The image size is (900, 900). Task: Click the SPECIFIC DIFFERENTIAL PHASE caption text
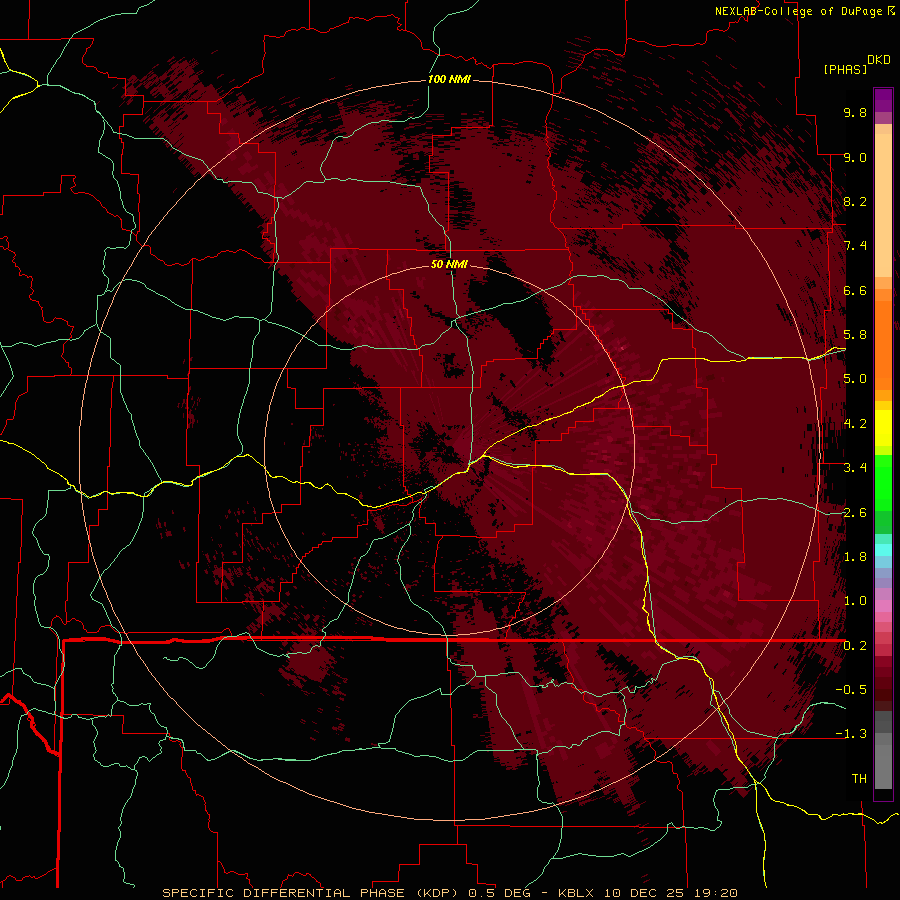click(x=284, y=893)
